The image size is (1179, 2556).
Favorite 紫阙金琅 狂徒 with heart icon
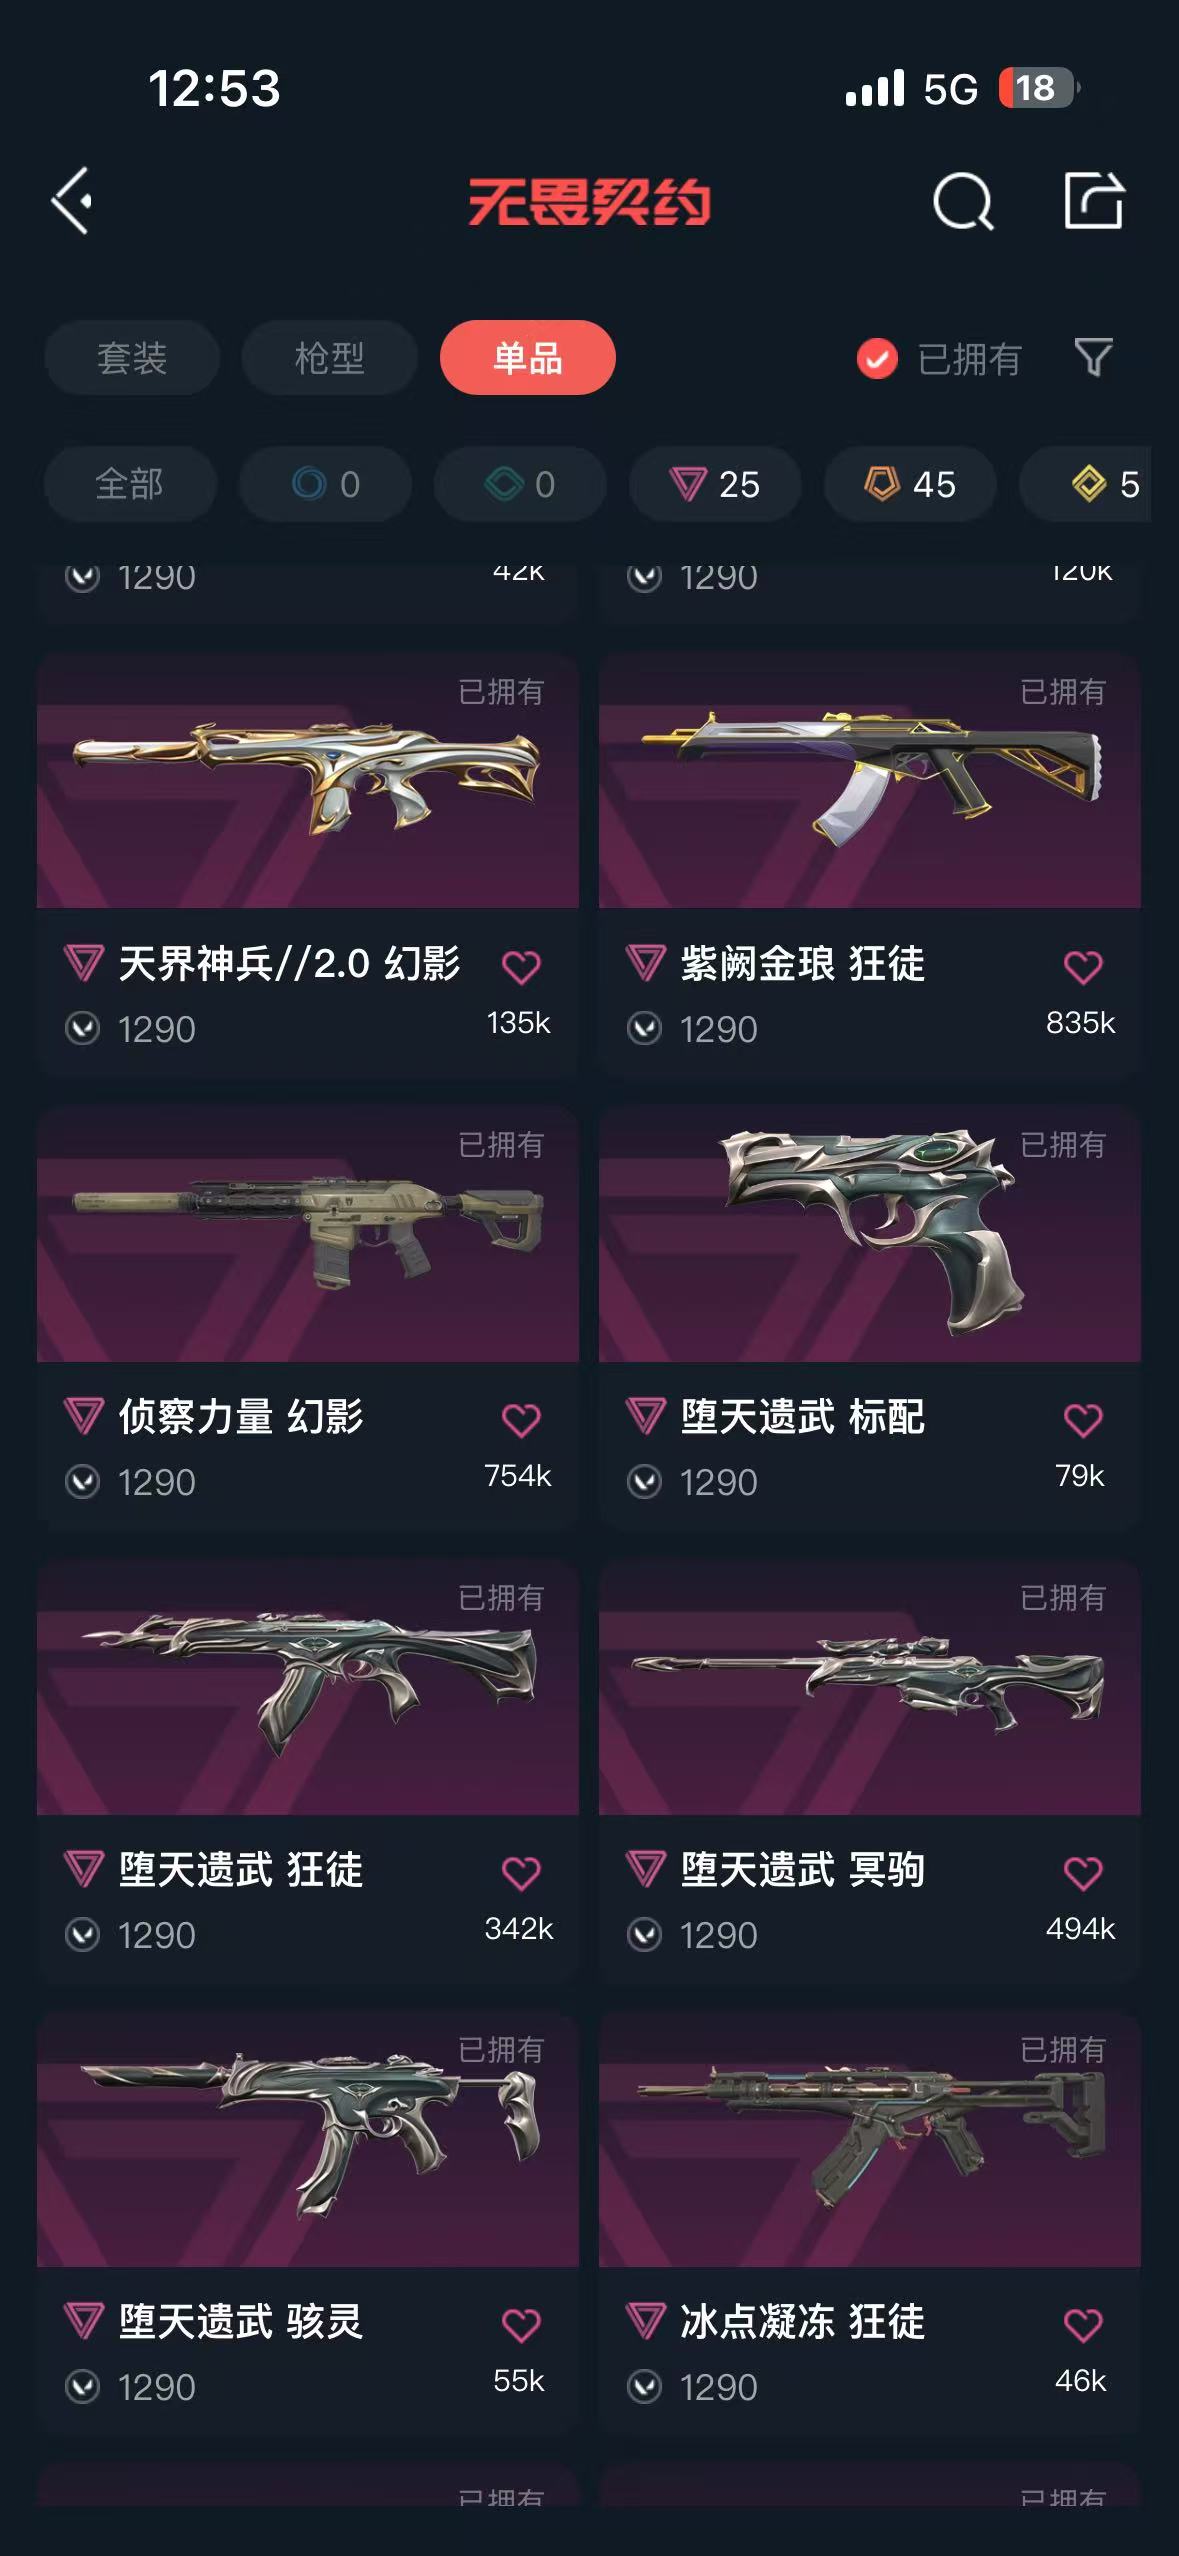[x=1083, y=967]
